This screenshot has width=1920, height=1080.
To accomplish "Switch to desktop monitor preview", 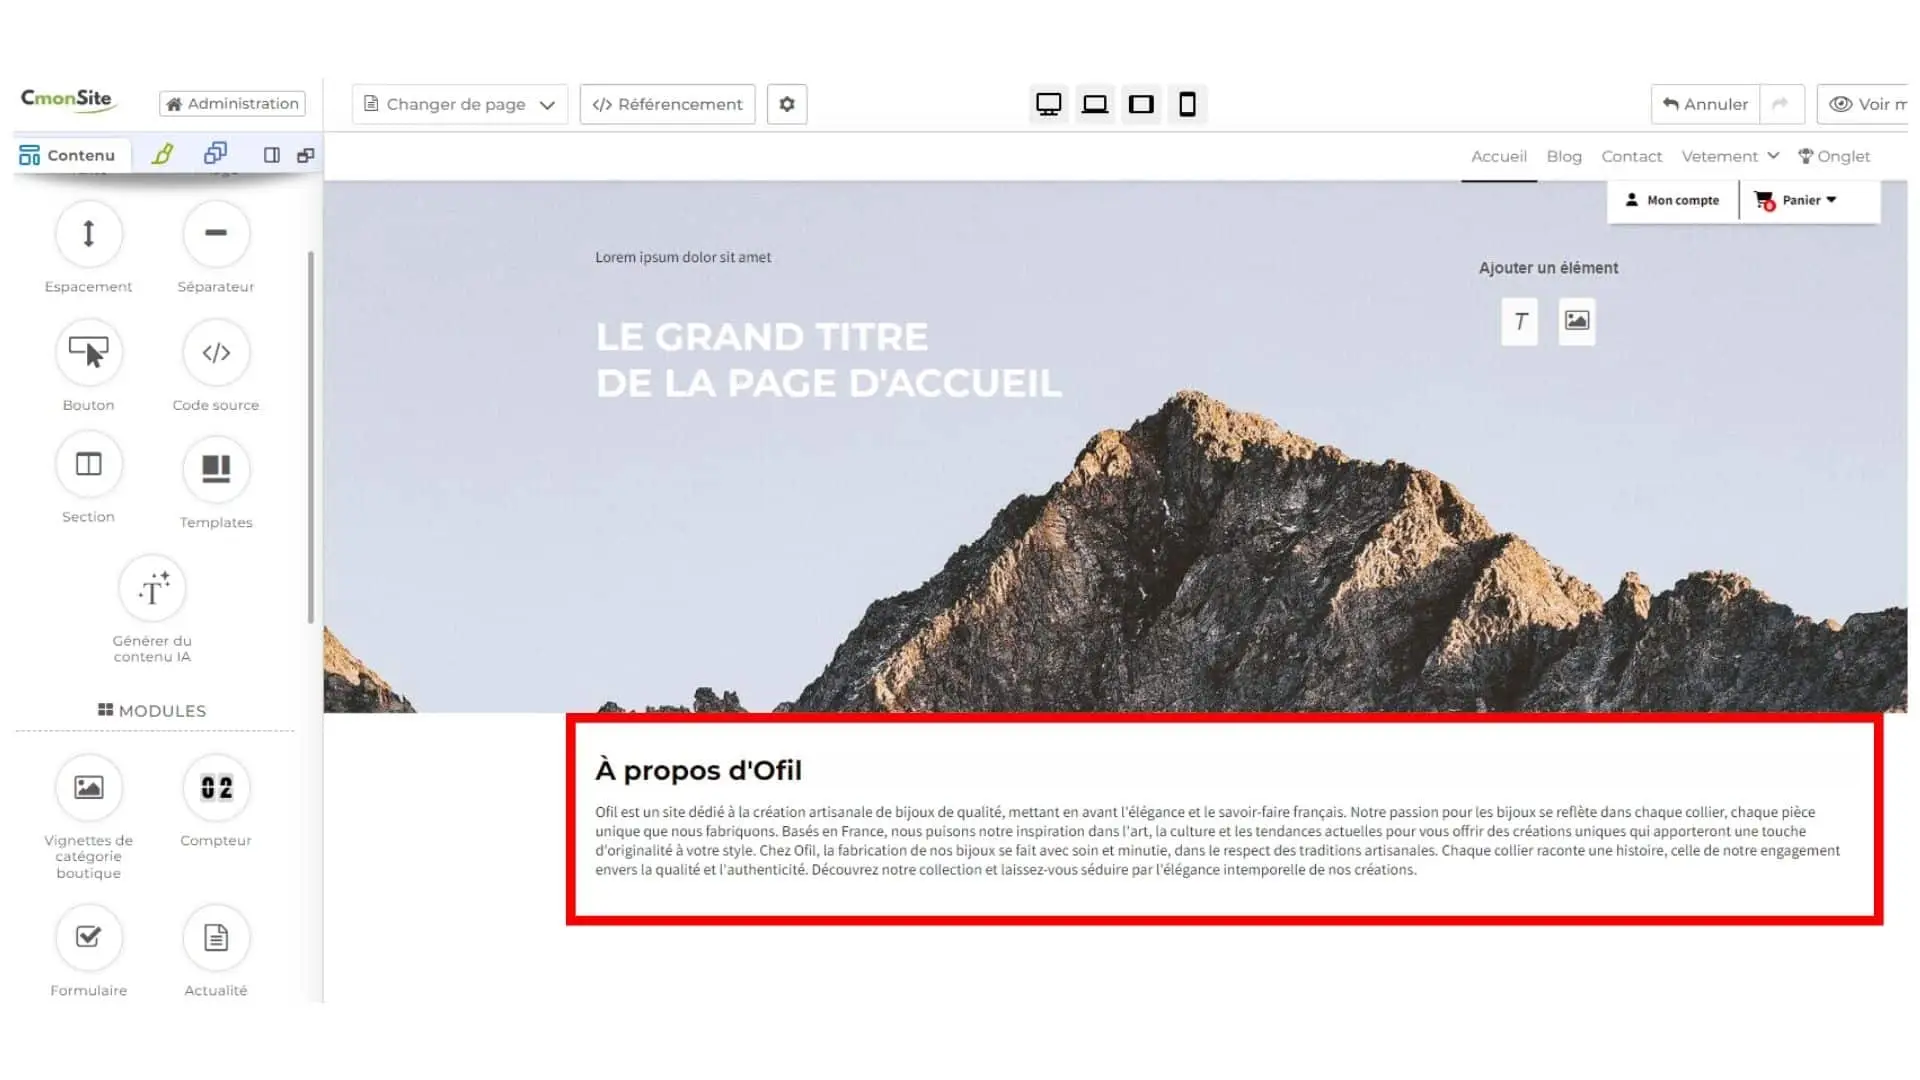I will [x=1048, y=104].
